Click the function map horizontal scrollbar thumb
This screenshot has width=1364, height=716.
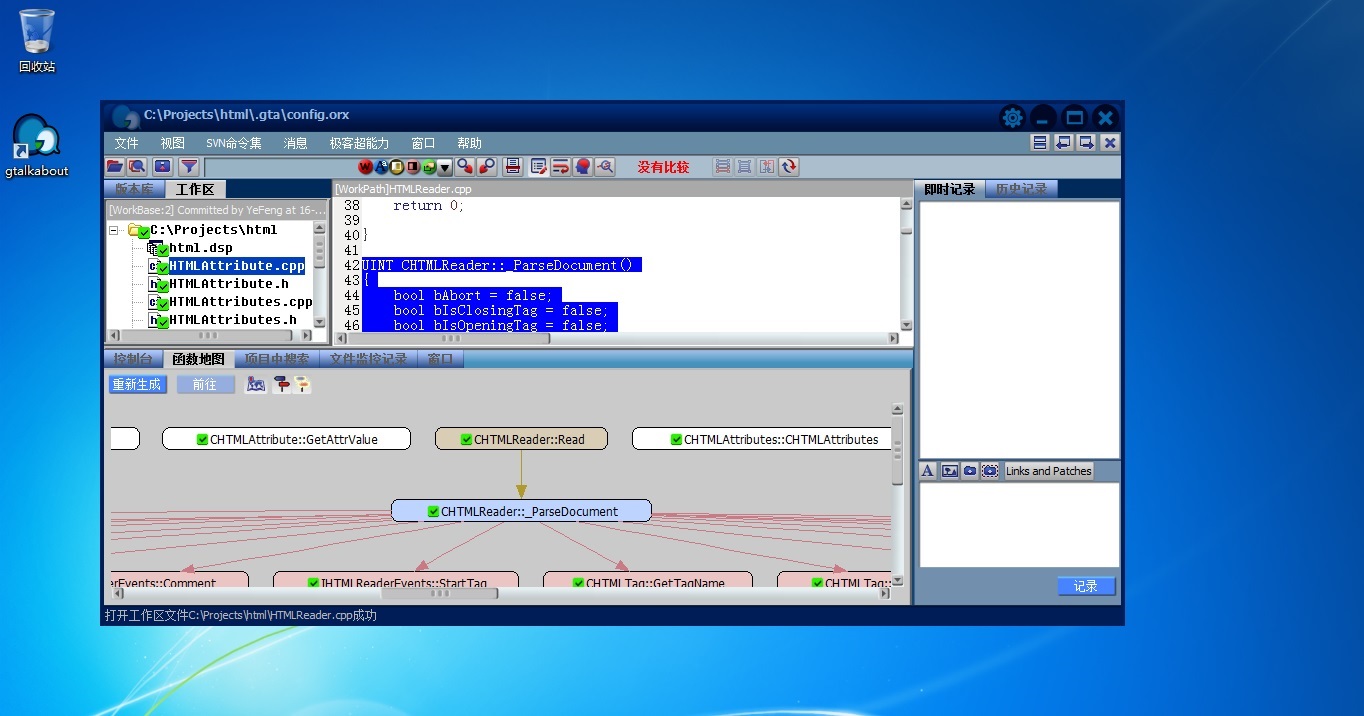click(x=440, y=594)
